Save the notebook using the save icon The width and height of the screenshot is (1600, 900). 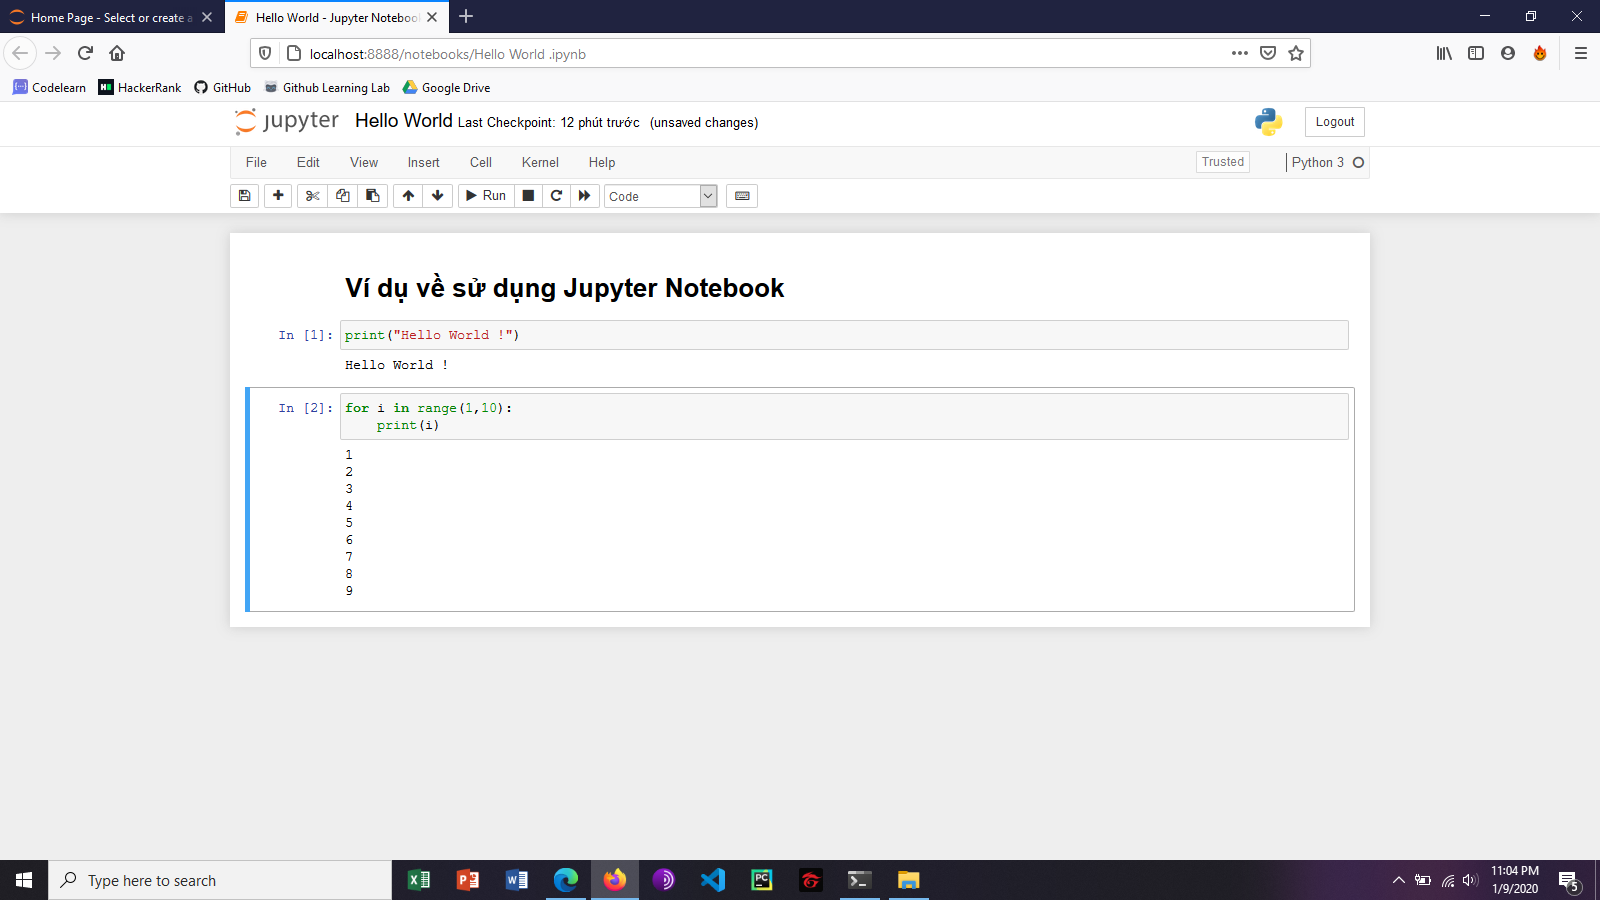click(x=244, y=196)
